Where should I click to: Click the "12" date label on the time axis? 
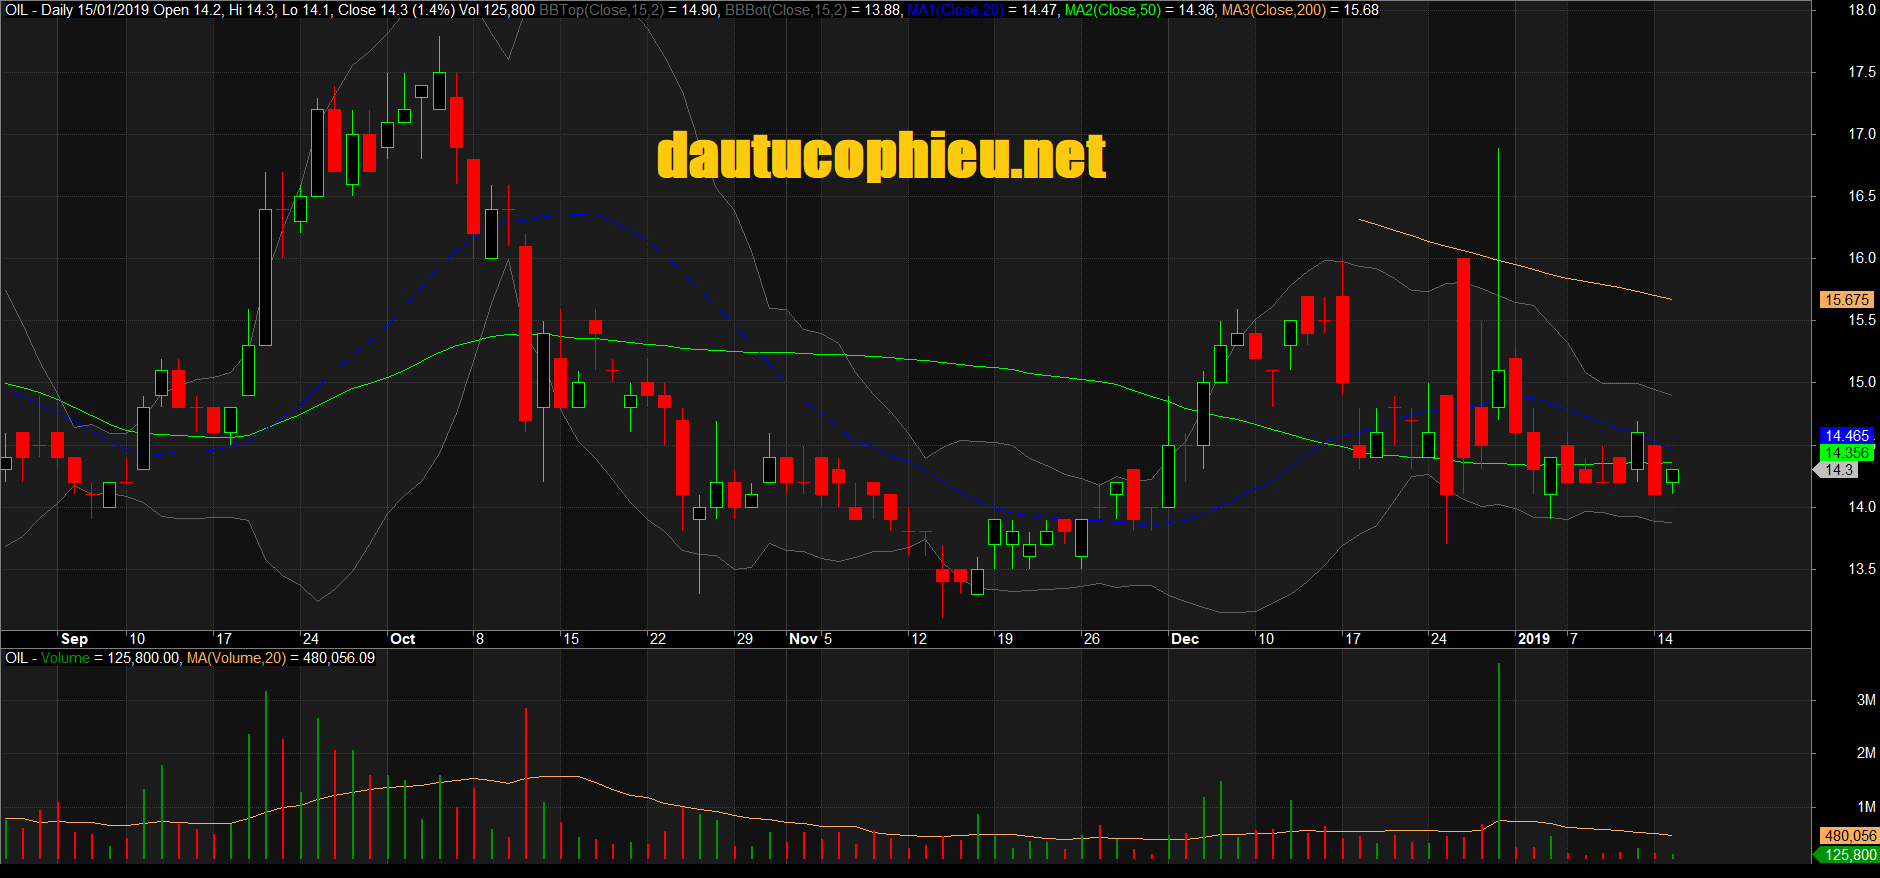(x=919, y=639)
